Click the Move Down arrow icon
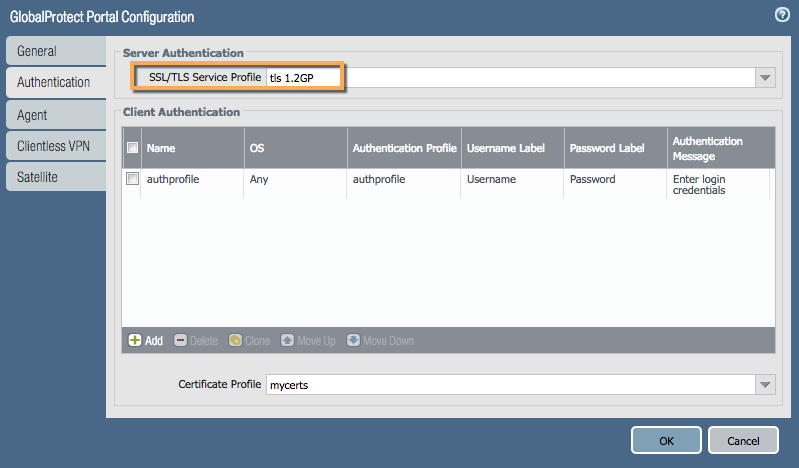 click(x=353, y=340)
